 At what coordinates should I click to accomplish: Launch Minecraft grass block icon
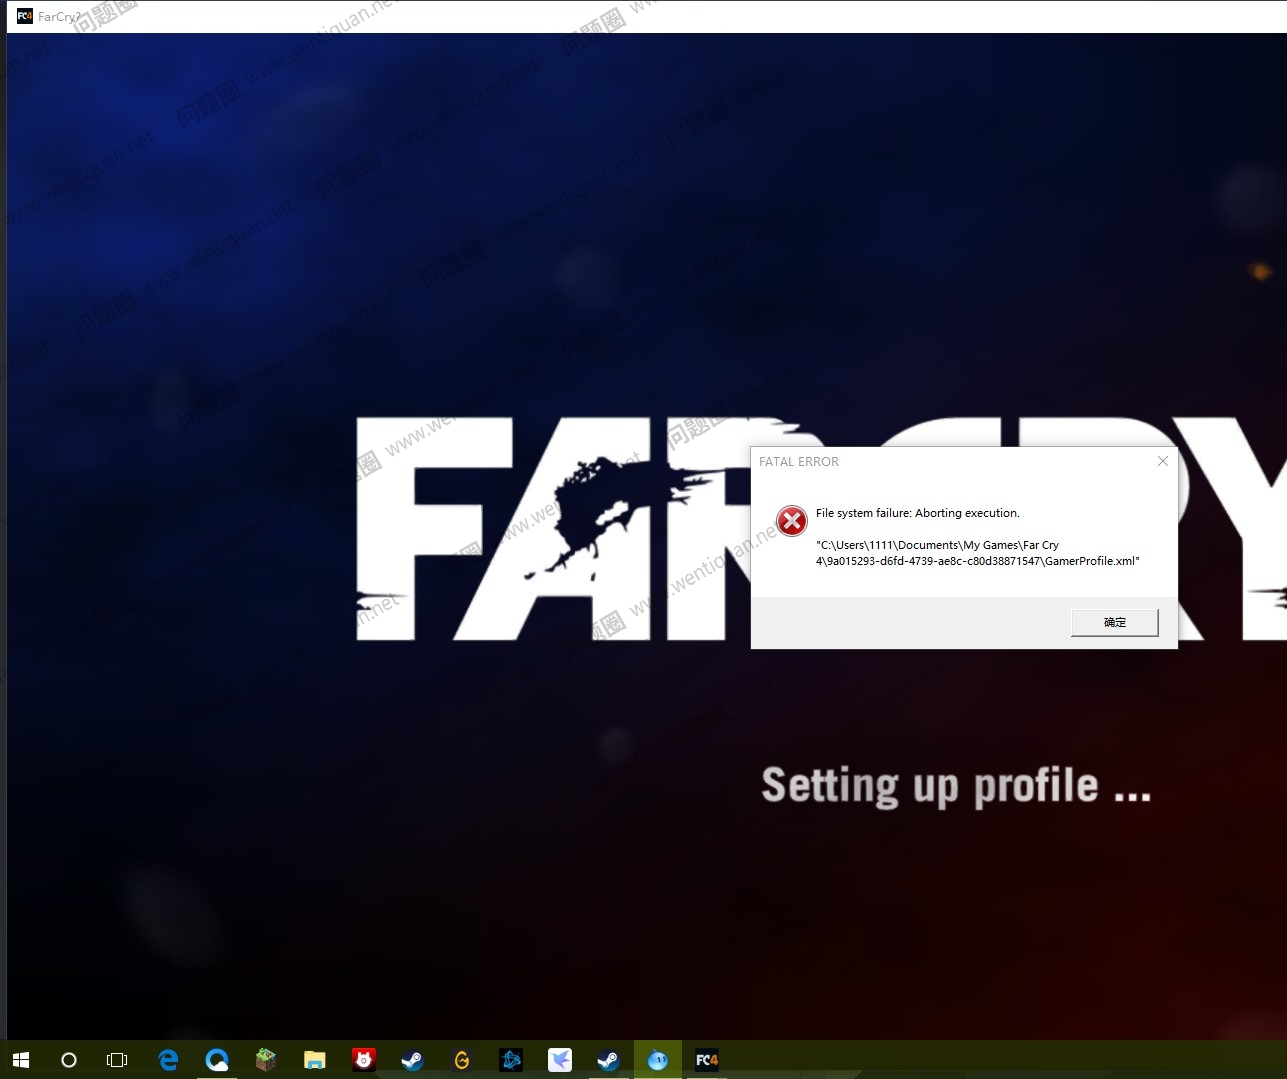265,1060
